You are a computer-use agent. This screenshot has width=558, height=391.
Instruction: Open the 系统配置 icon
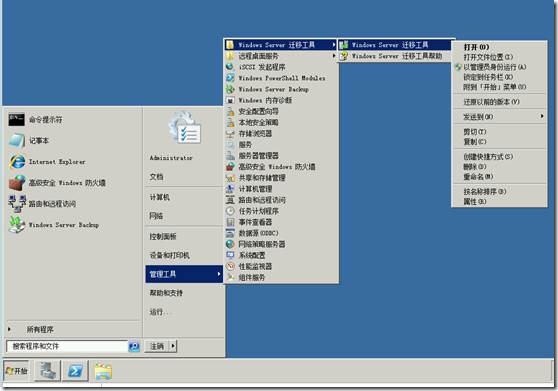click(x=230, y=255)
